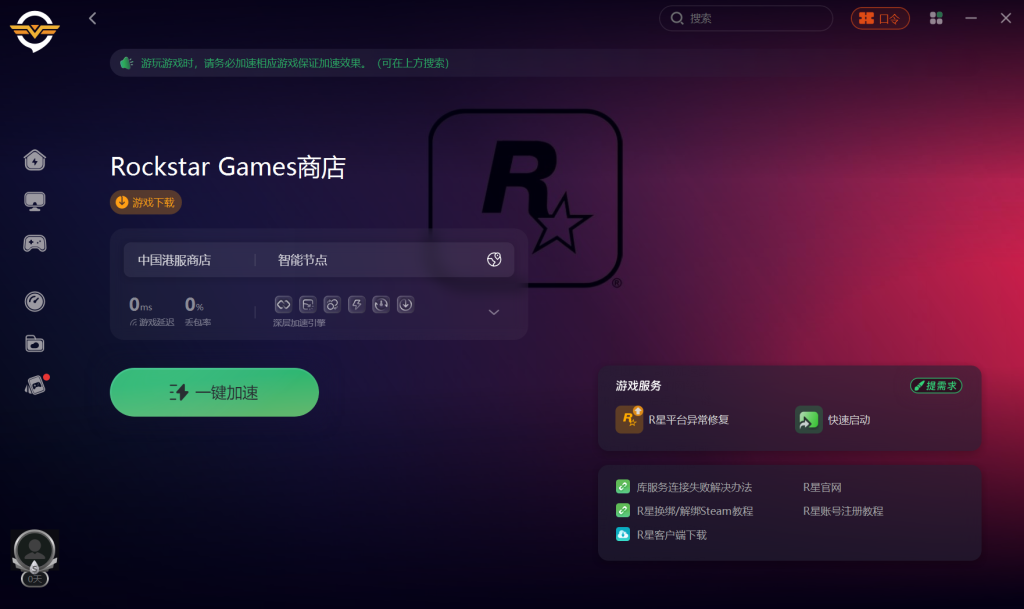Open the app logo emblem
The image size is (1024, 609).
point(35,31)
